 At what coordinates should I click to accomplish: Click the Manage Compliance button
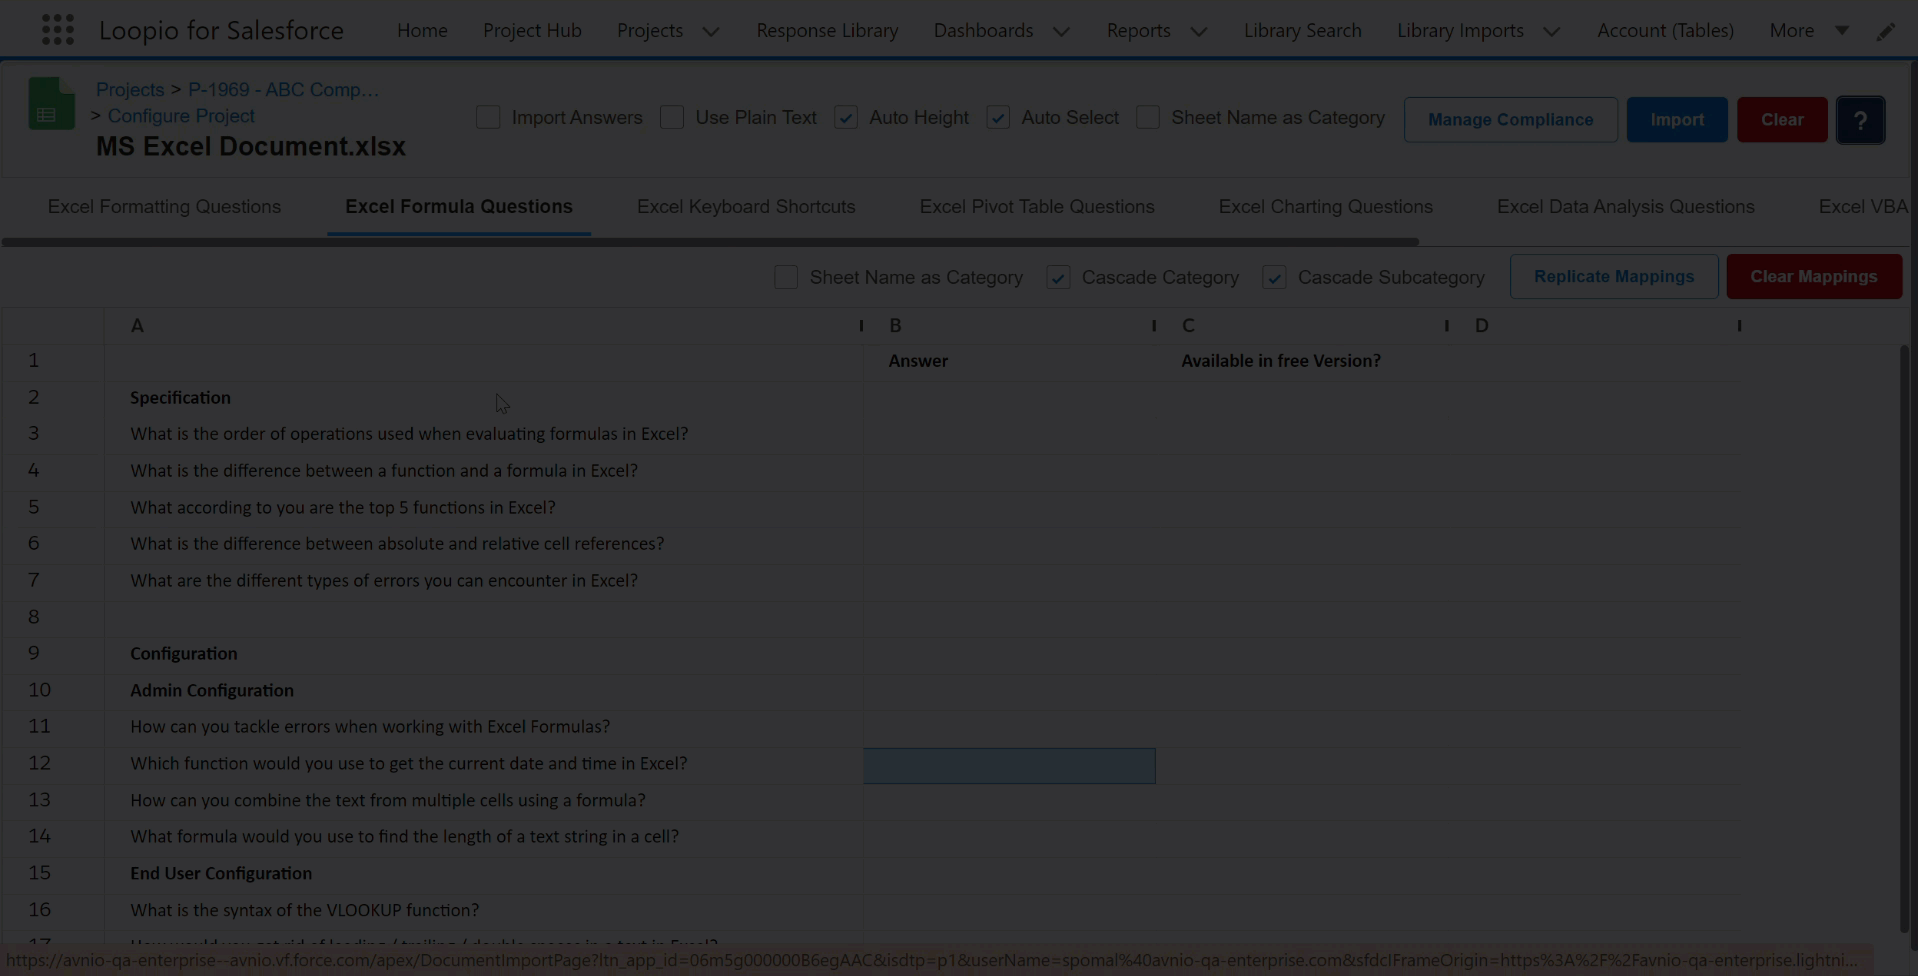click(1510, 120)
